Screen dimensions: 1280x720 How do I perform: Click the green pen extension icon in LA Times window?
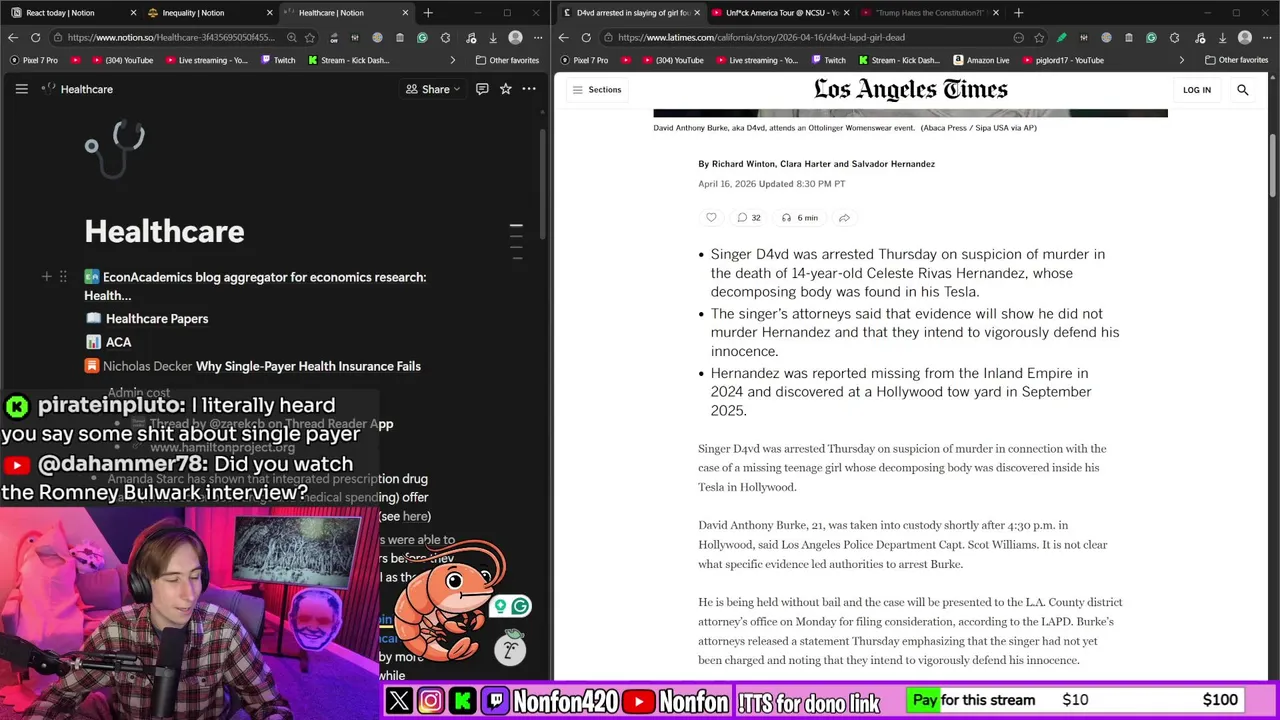click(1061, 37)
